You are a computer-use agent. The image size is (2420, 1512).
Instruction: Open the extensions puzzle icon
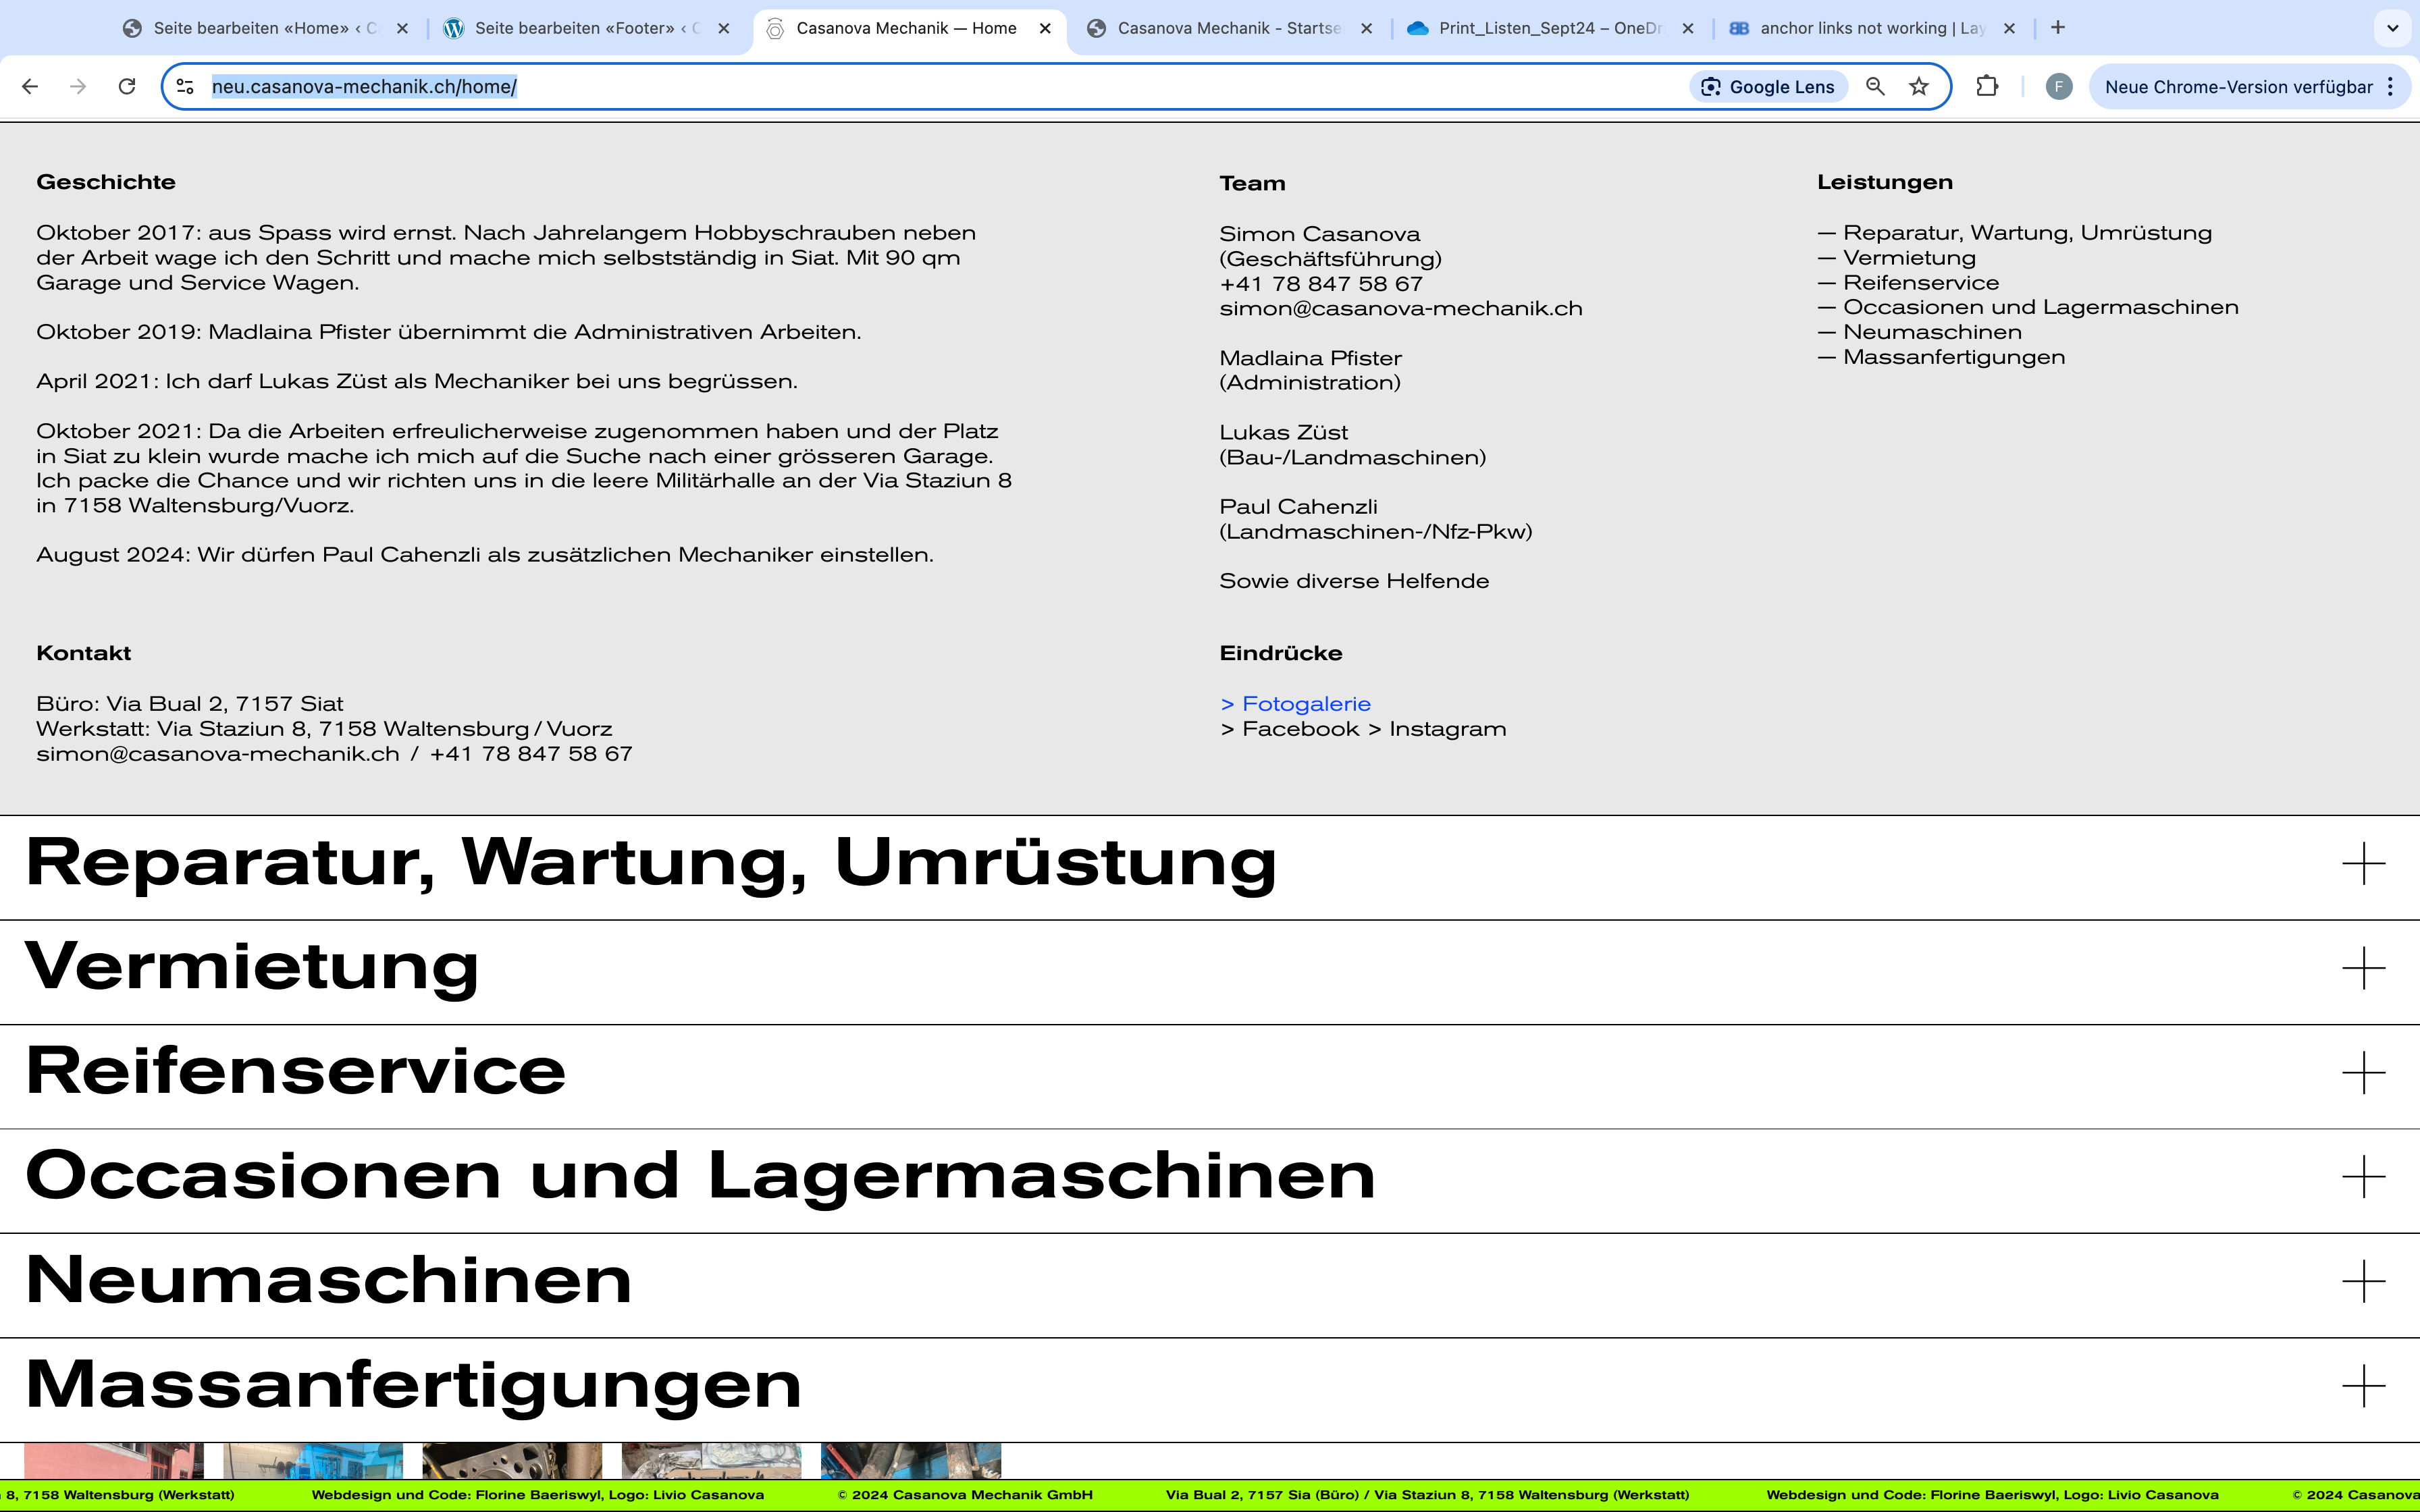point(1987,87)
